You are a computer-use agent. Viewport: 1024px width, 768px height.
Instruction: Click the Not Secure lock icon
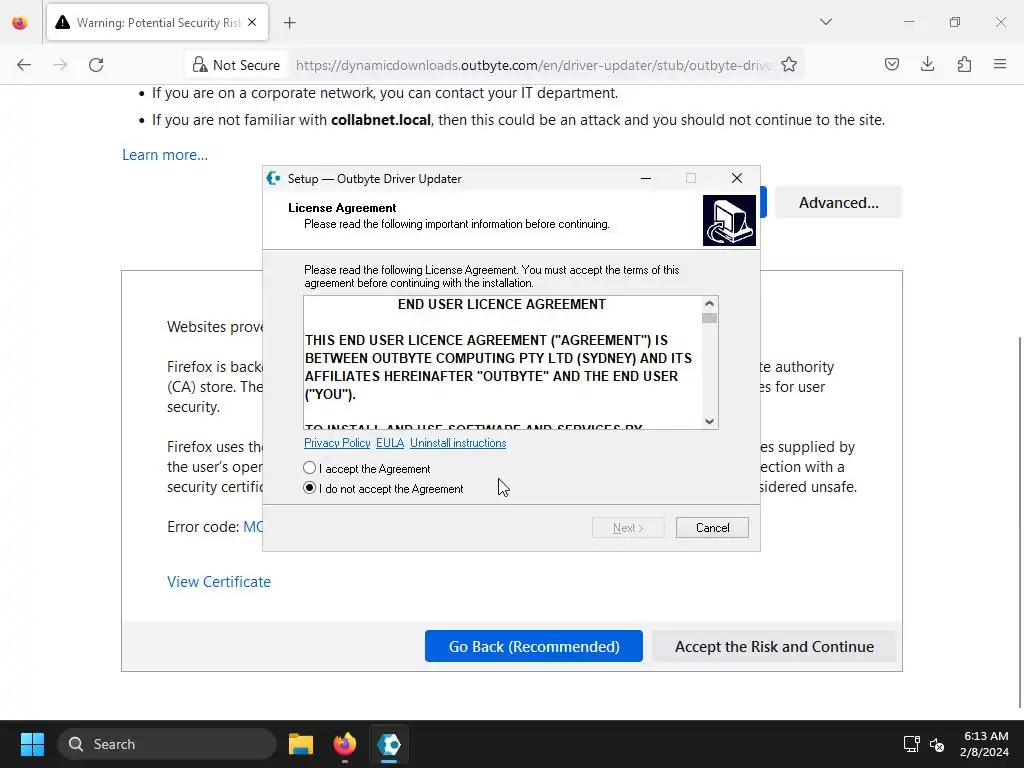(200, 65)
